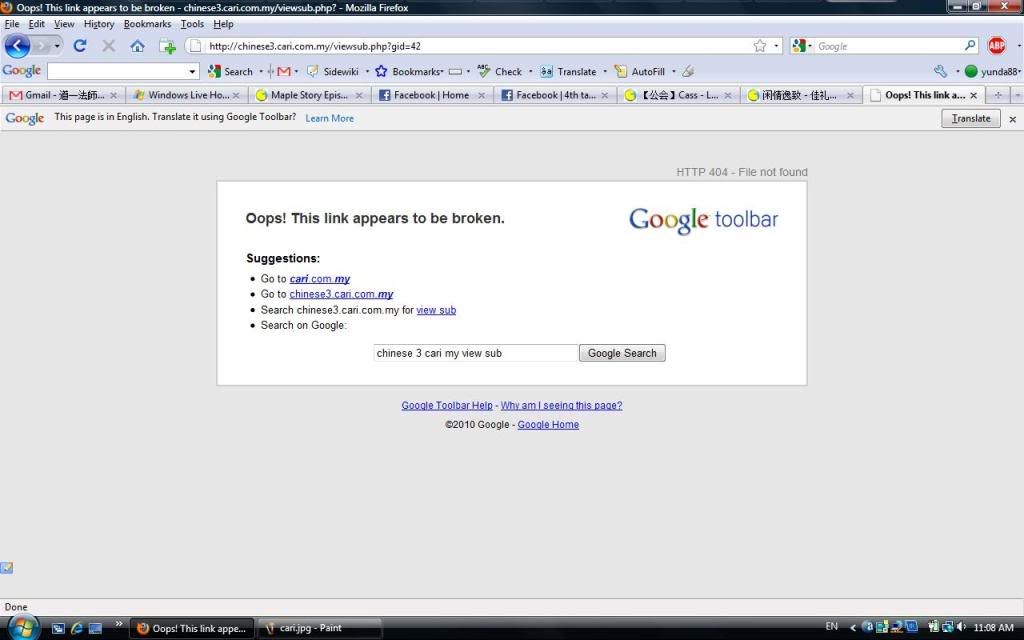This screenshot has height=640, width=1024.
Task: Open the Tools menu
Action: click(192, 24)
